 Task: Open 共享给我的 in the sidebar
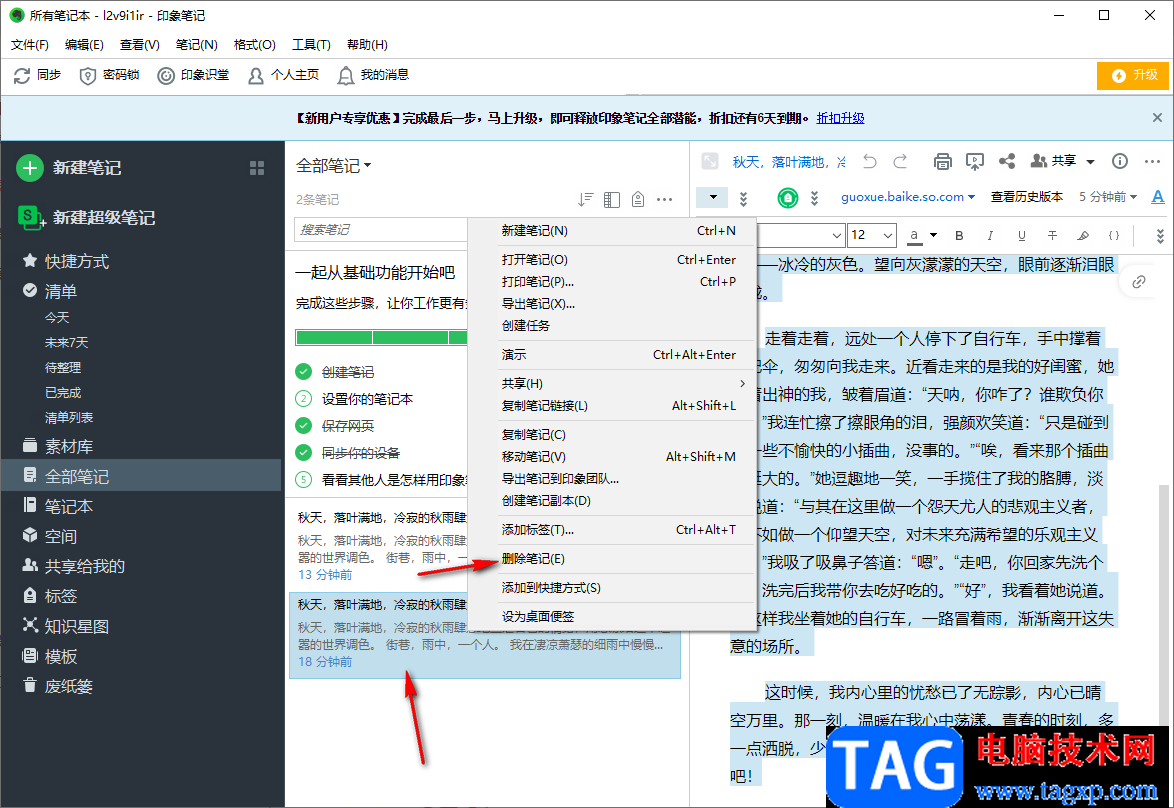click(73, 566)
